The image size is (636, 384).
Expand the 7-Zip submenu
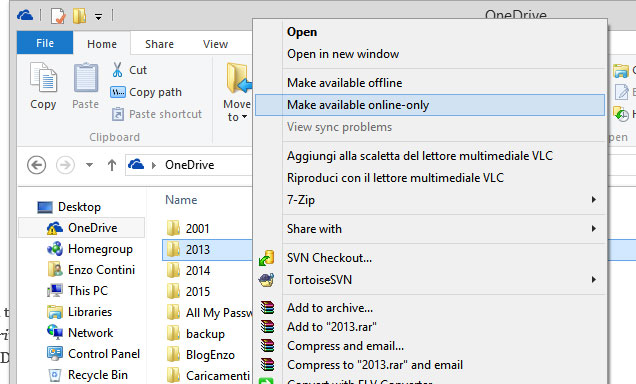[x=430, y=200]
